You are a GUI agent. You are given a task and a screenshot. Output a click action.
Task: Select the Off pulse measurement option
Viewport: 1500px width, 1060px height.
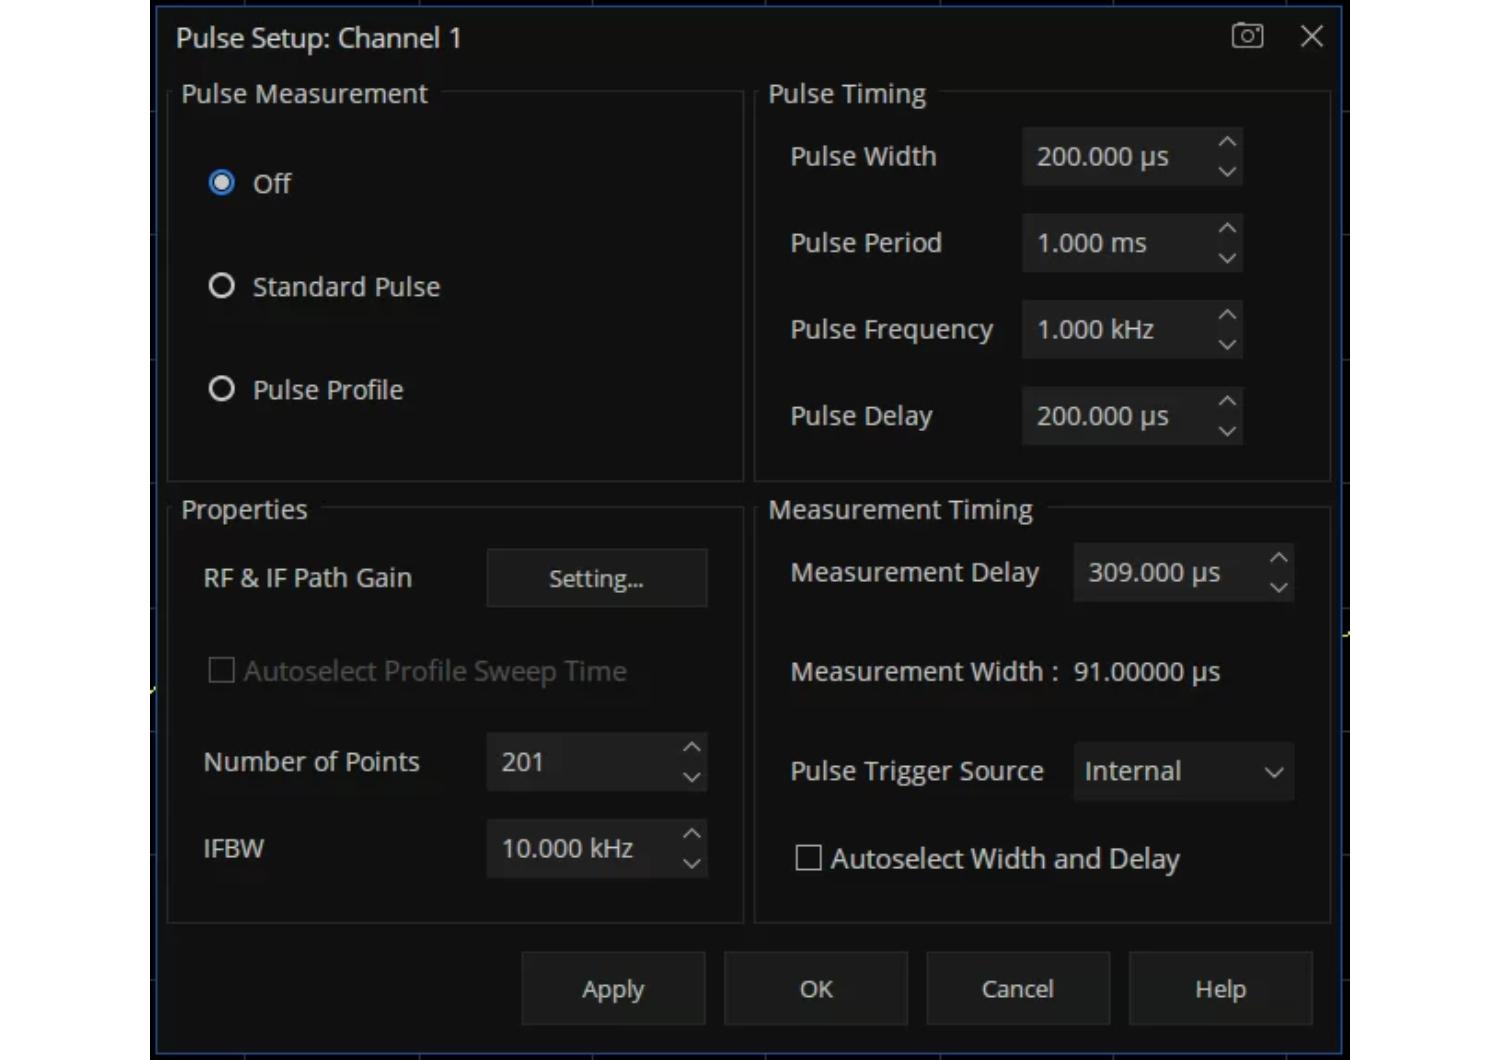point(222,183)
